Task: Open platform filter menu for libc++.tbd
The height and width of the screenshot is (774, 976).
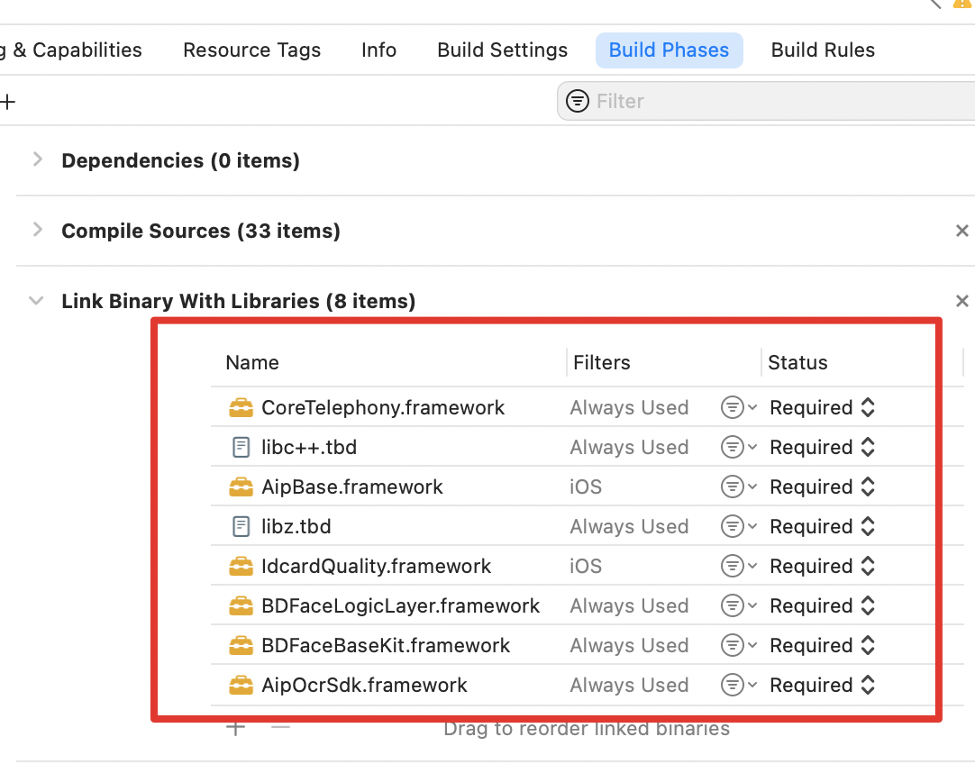Action: (738, 447)
